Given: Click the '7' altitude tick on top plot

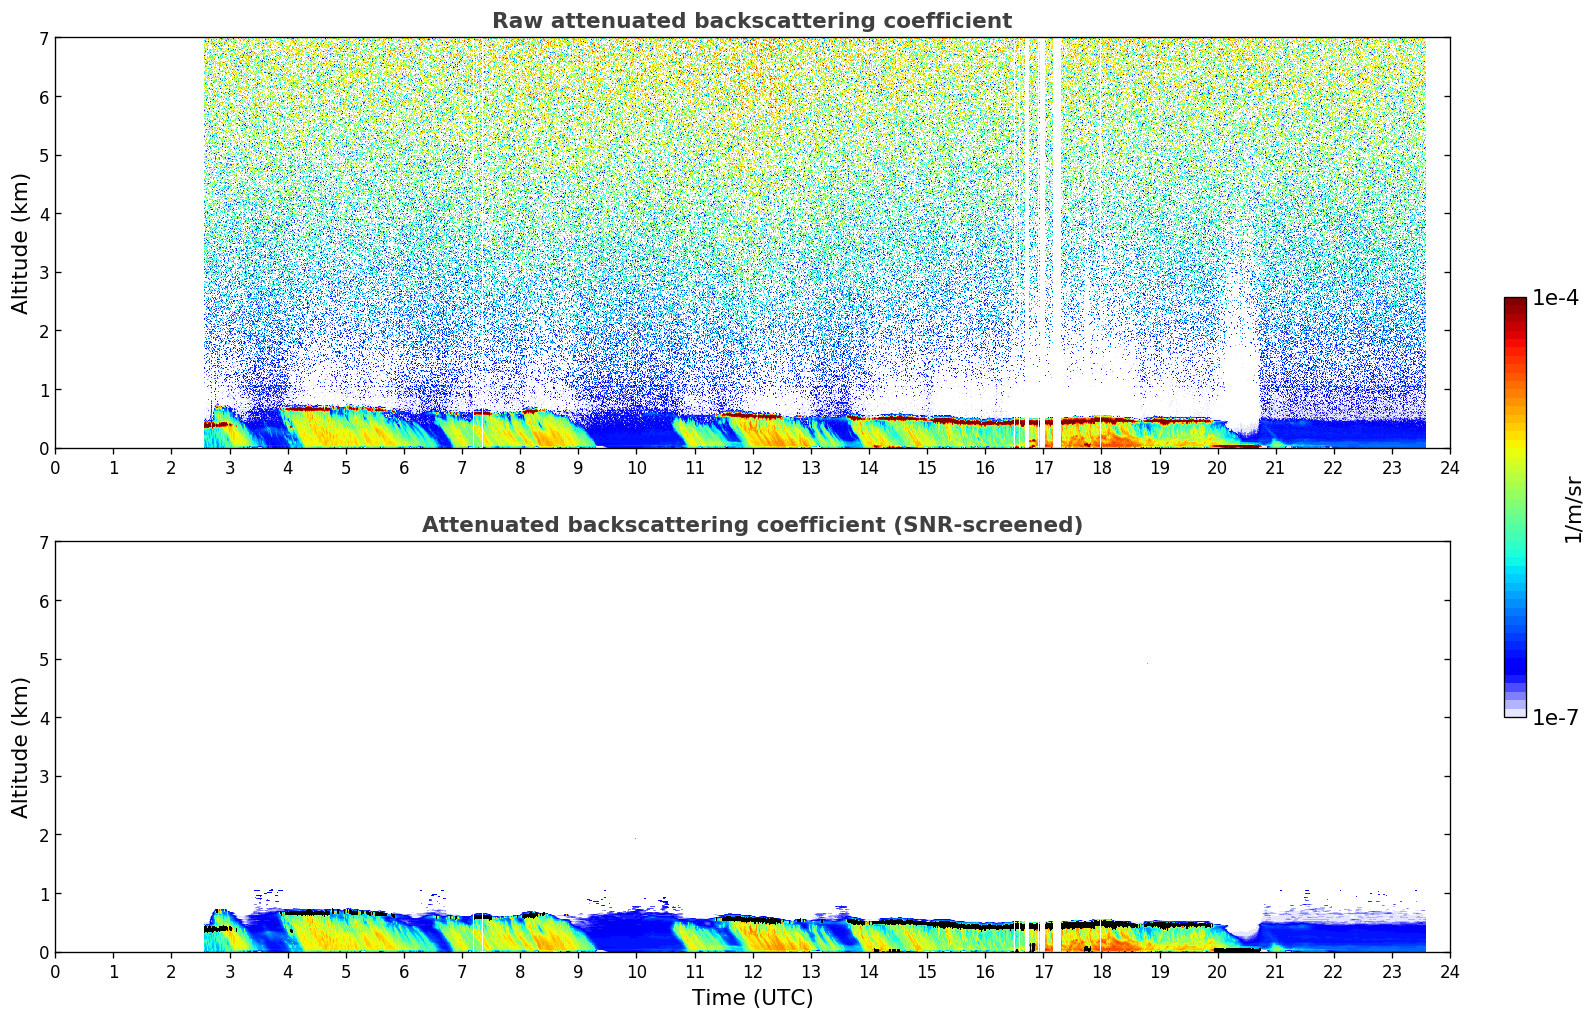Looking at the screenshot, I should 43,38.
